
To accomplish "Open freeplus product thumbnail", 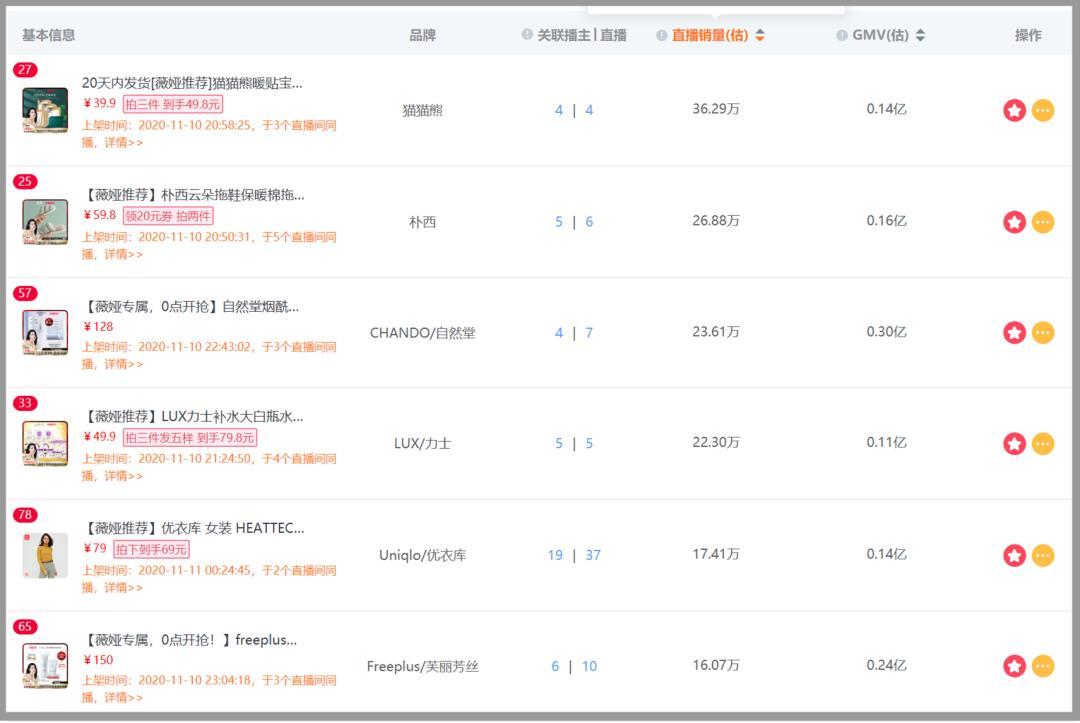I will point(45,666).
